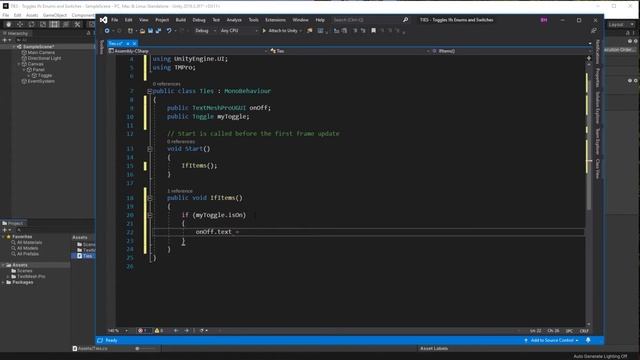Collapse the if statement outlining toggle

pos(149,215)
